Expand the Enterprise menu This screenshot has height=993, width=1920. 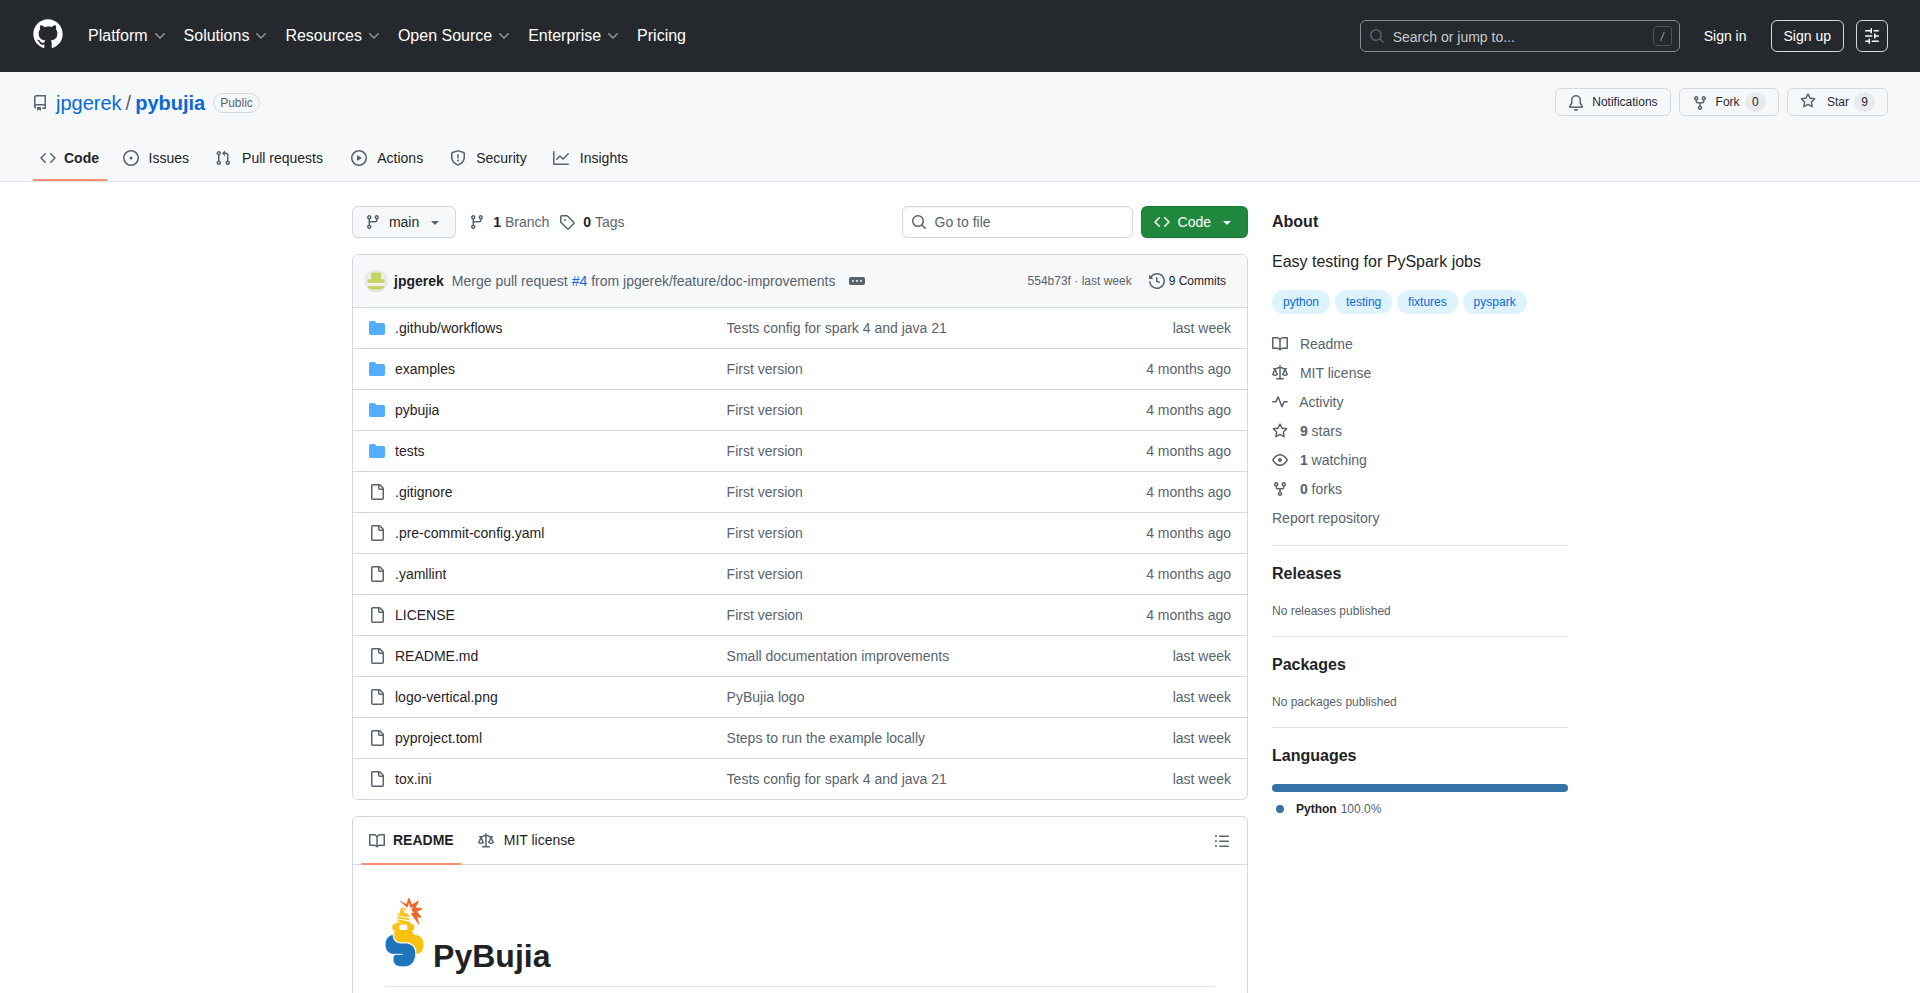coord(573,36)
